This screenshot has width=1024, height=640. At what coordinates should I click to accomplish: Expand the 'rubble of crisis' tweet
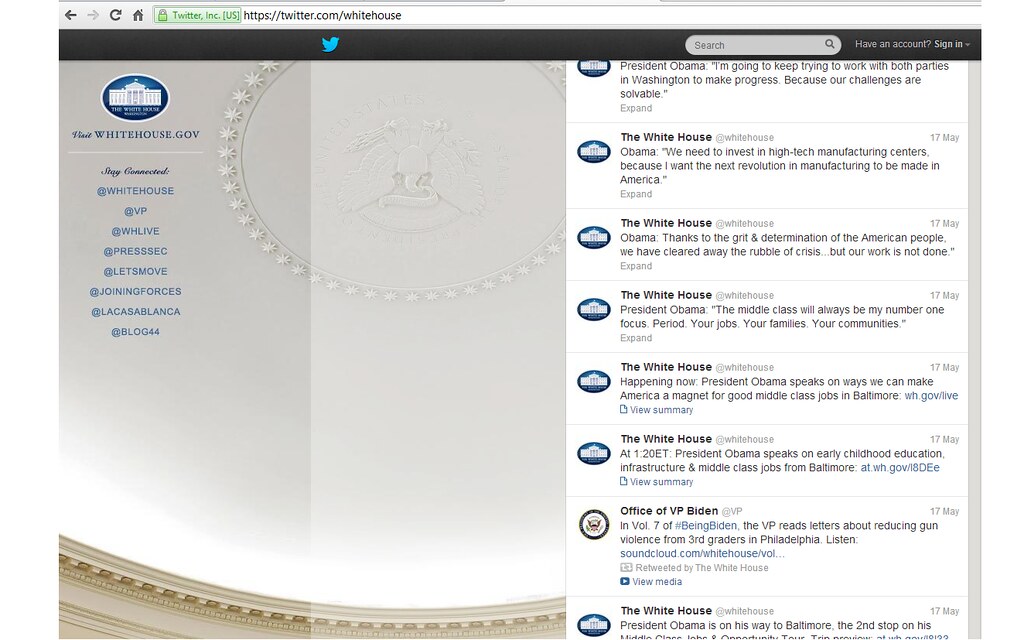point(636,266)
